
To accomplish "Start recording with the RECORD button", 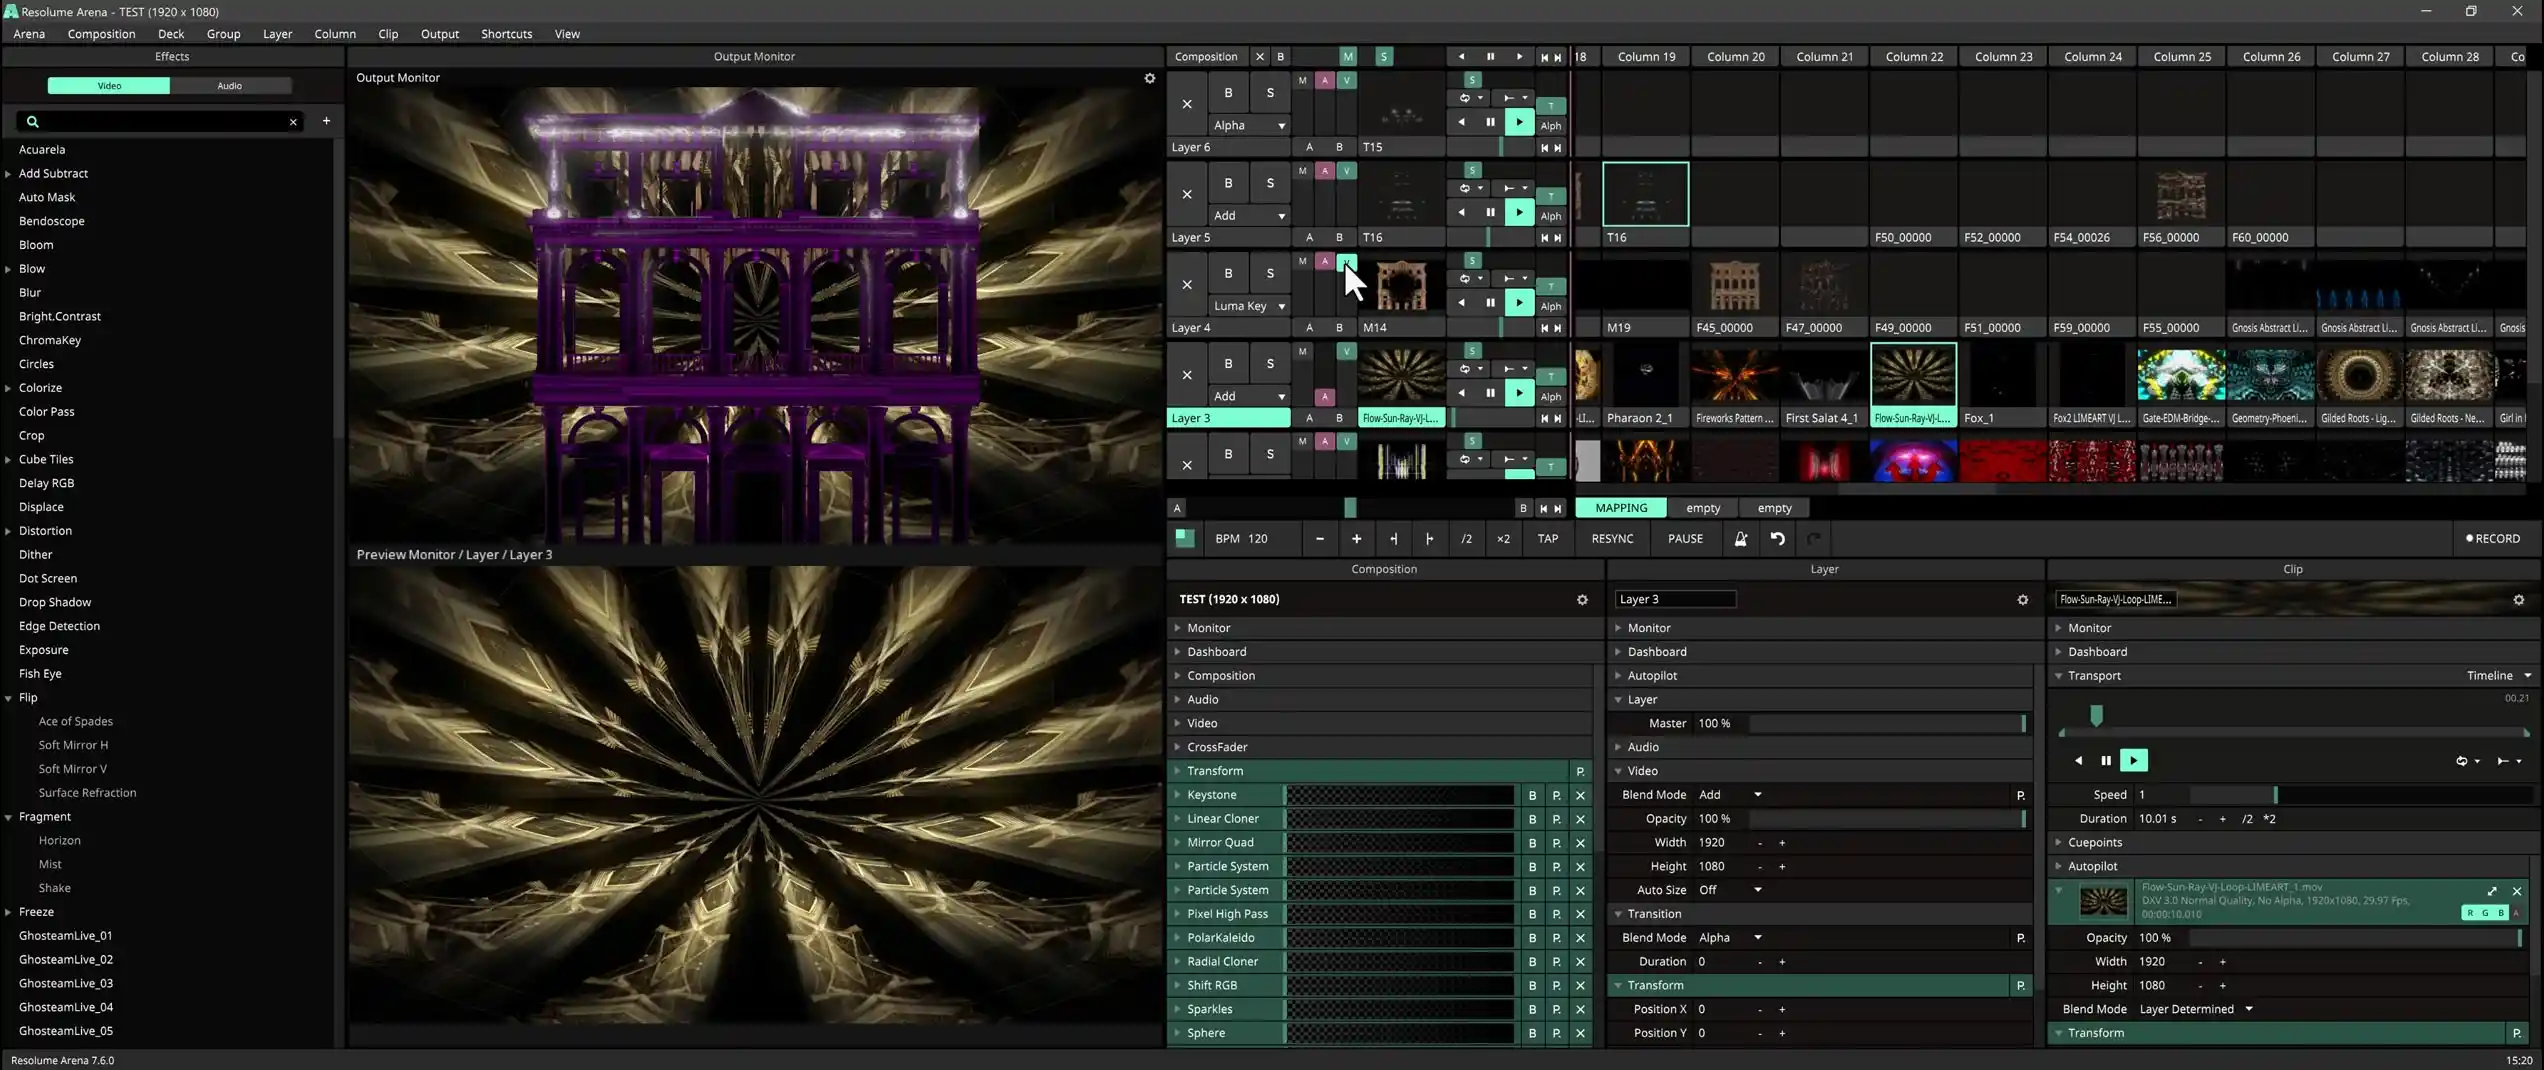I will 2493,539.
